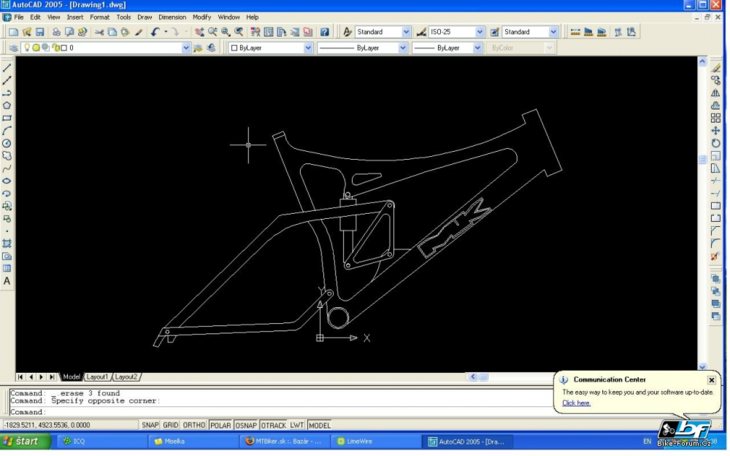Open the File menu

(x=19, y=17)
